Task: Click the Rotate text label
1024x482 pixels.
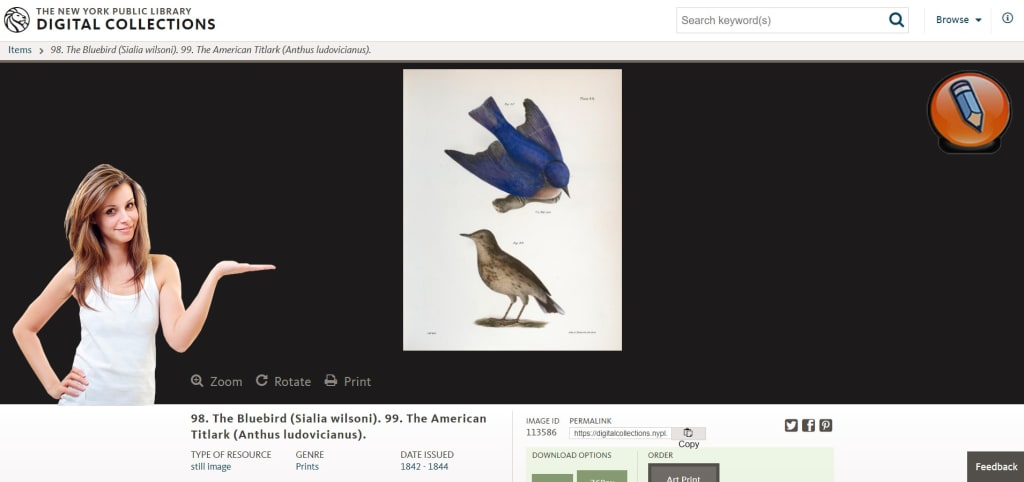Action: (x=293, y=381)
